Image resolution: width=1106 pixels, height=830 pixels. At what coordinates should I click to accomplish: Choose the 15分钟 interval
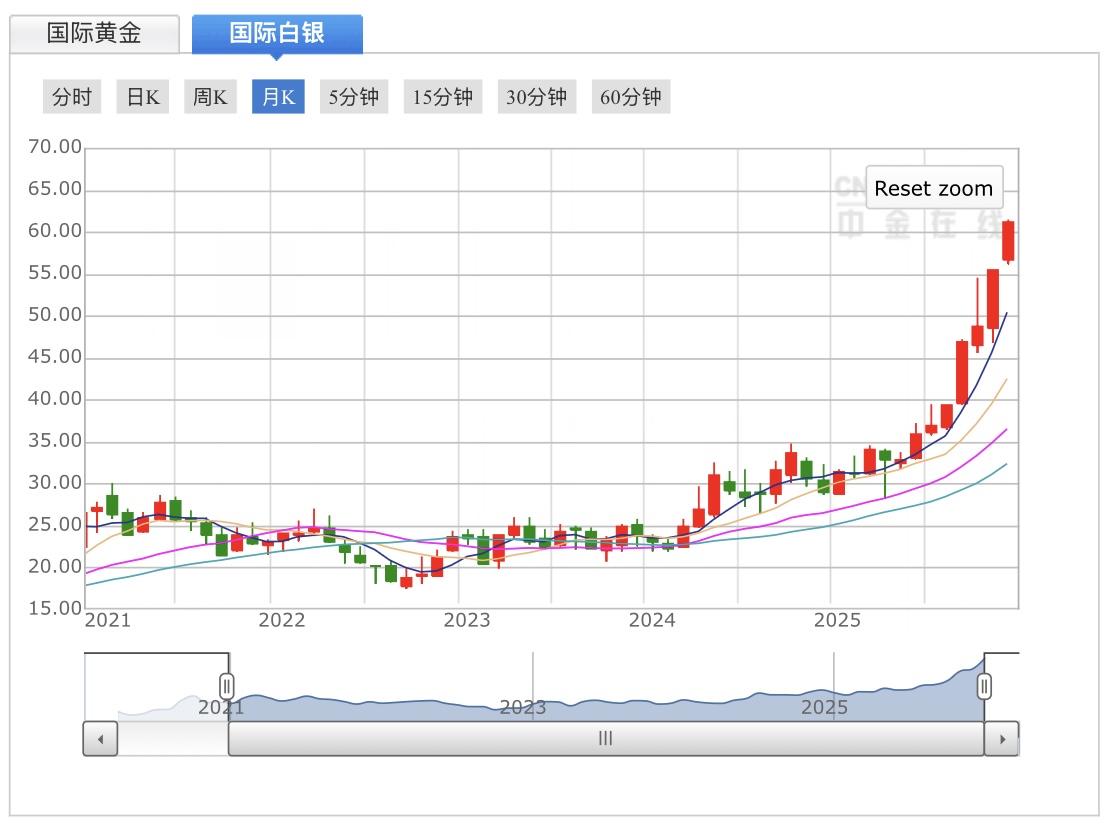point(442,97)
